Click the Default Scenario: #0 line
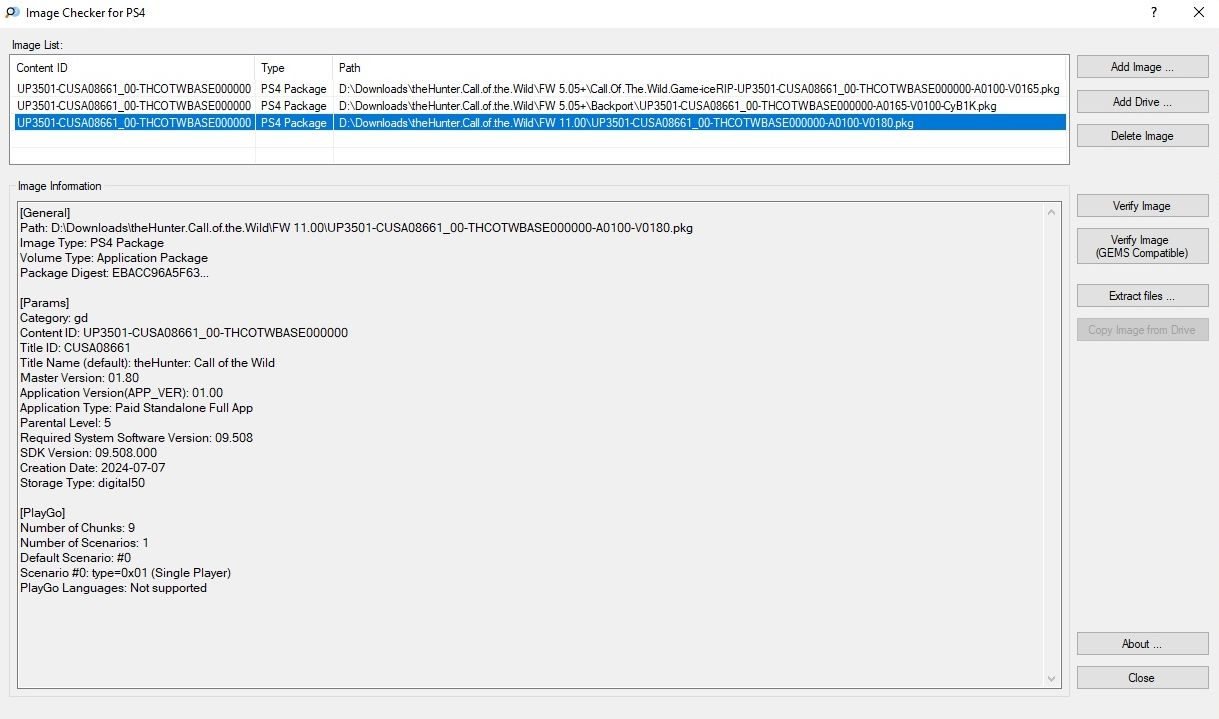This screenshot has width=1219, height=719. click(75, 558)
